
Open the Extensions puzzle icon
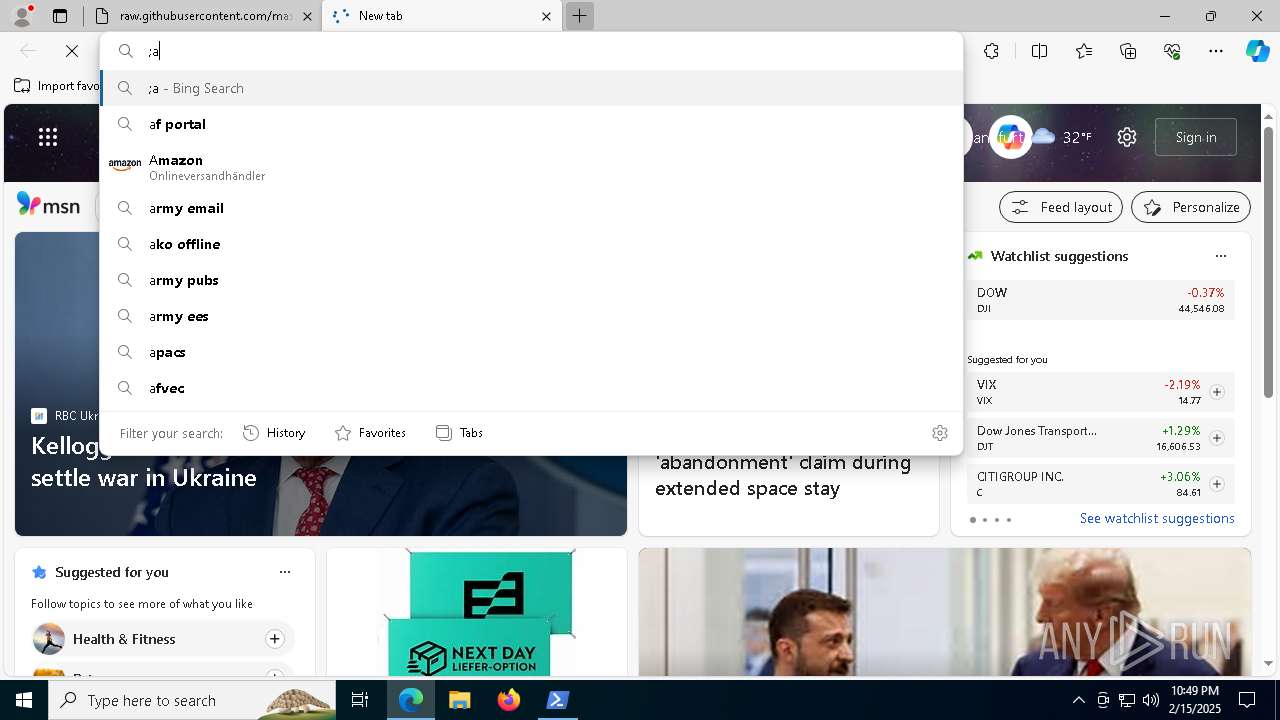click(x=991, y=51)
